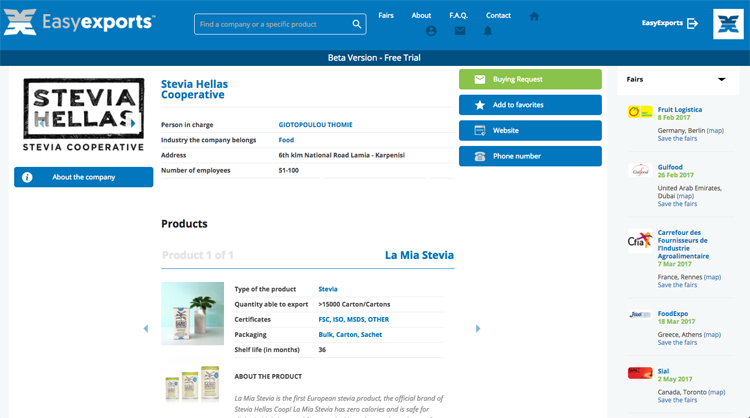Open the Fairs menu item

pyautogui.click(x=386, y=15)
